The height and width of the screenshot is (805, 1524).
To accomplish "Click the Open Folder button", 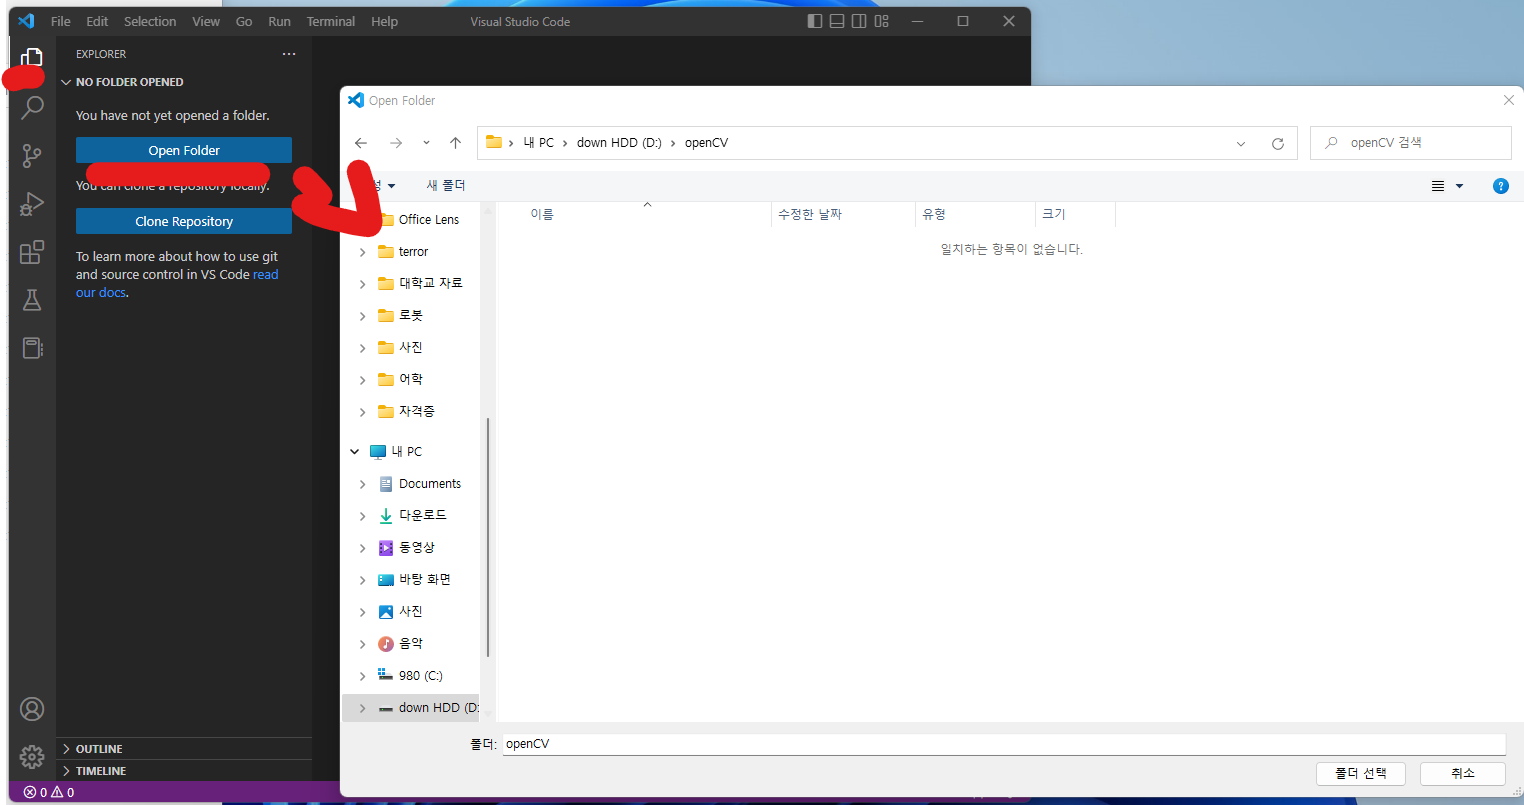I will pyautogui.click(x=184, y=150).
